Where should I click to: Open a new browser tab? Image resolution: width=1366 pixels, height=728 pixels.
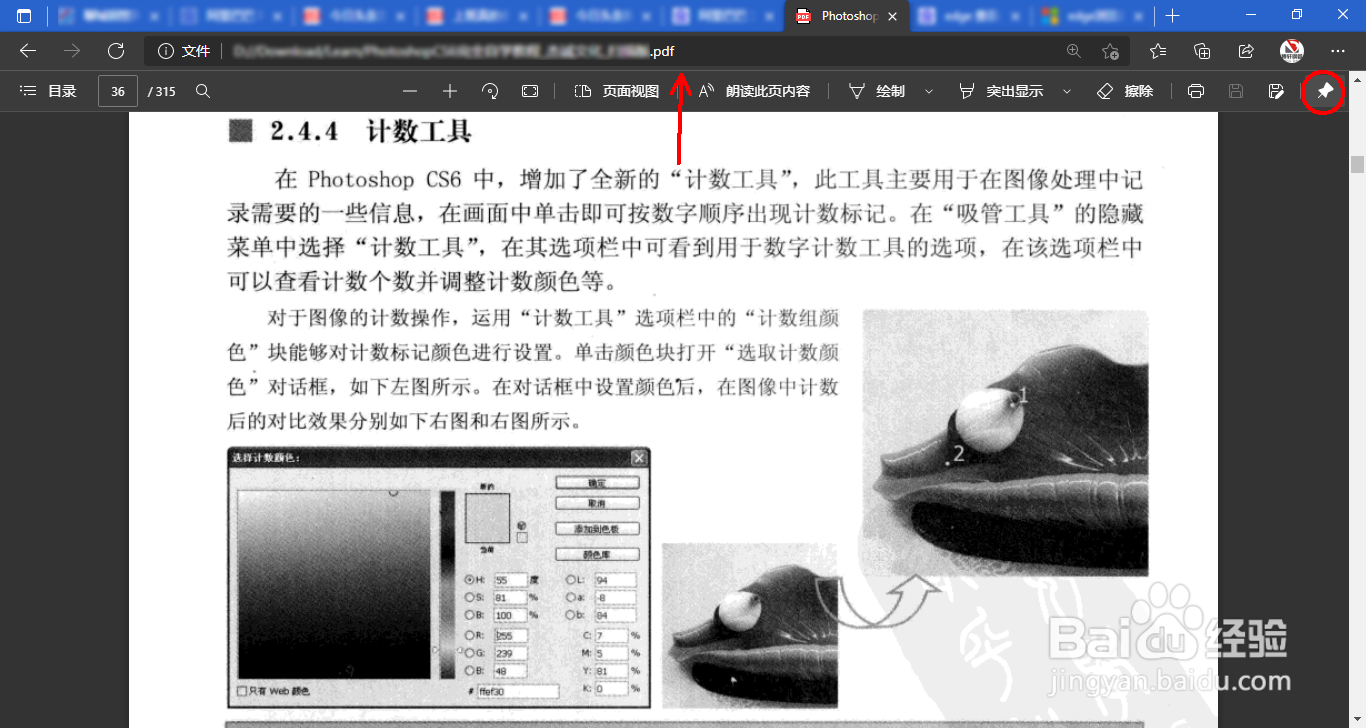coord(1173,16)
